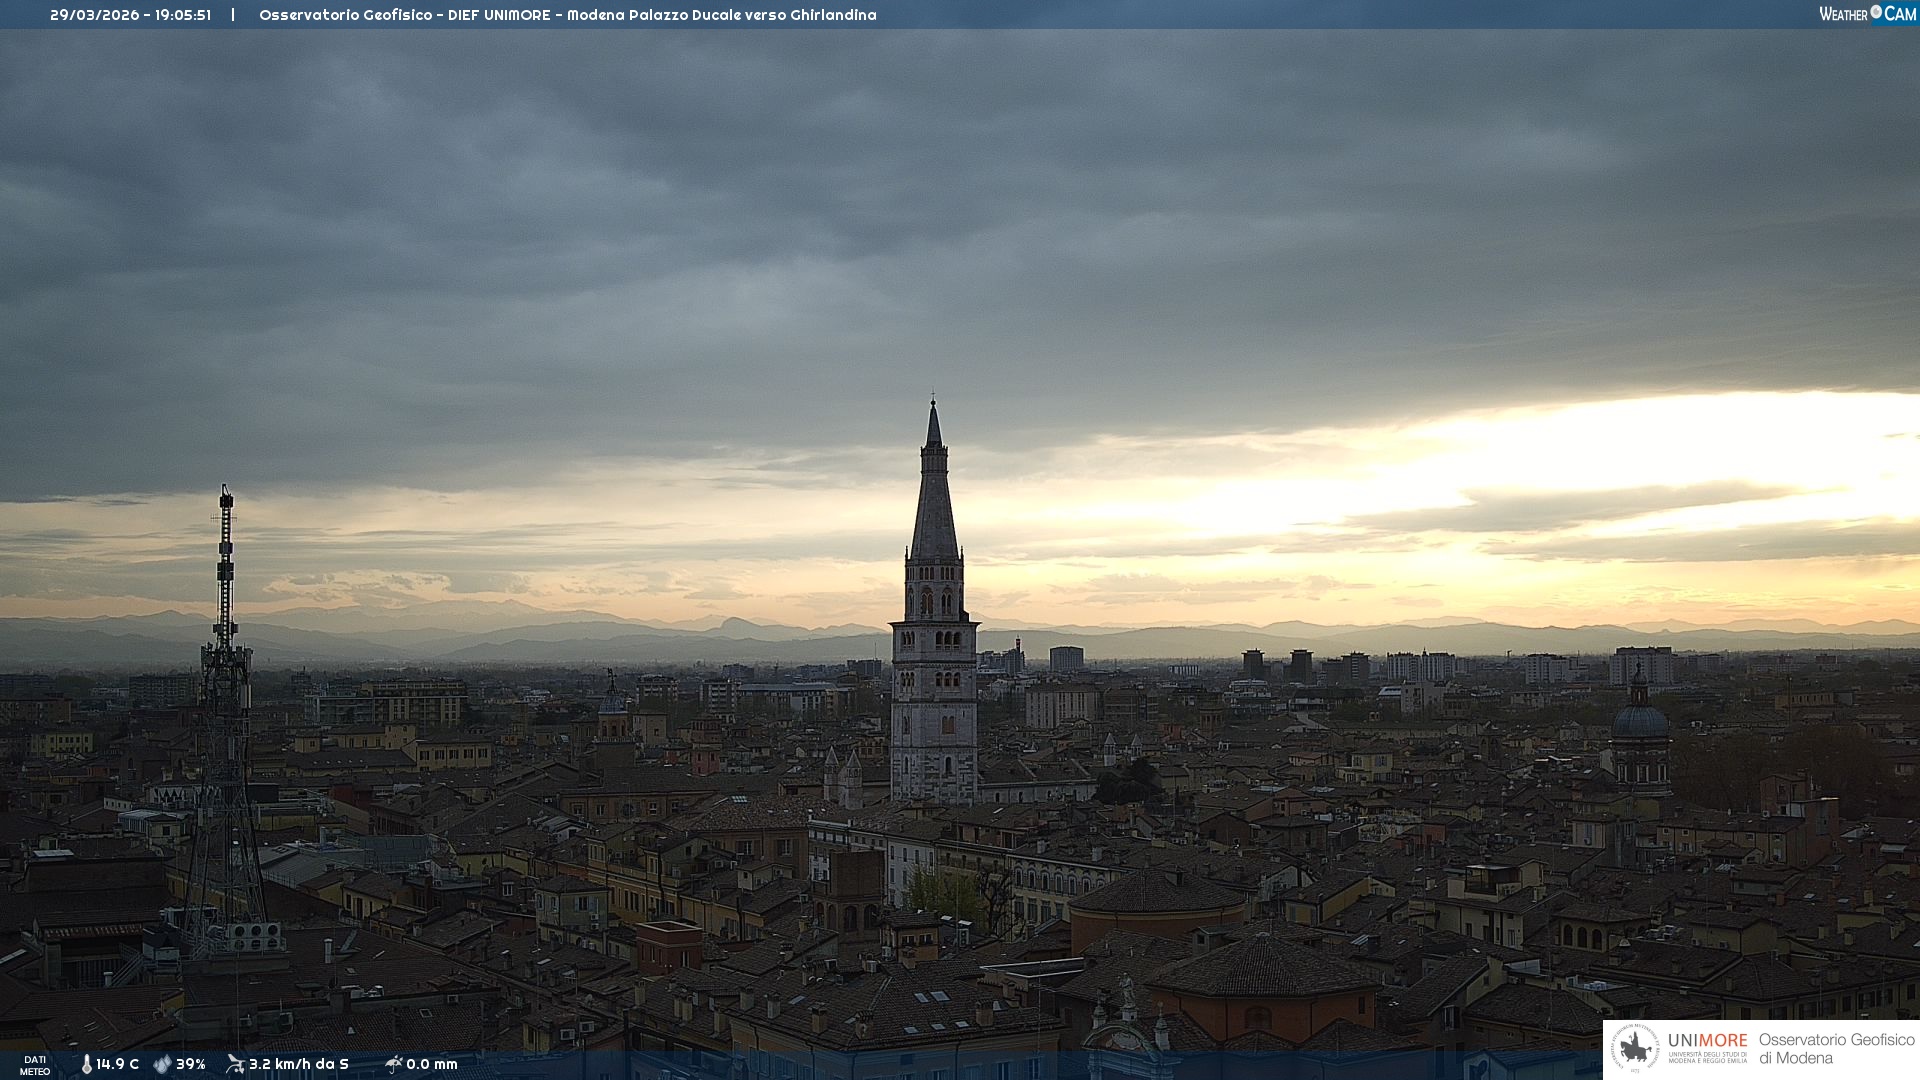Click Osservatorio Geofisico di Modena text

(x=1836, y=1048)
